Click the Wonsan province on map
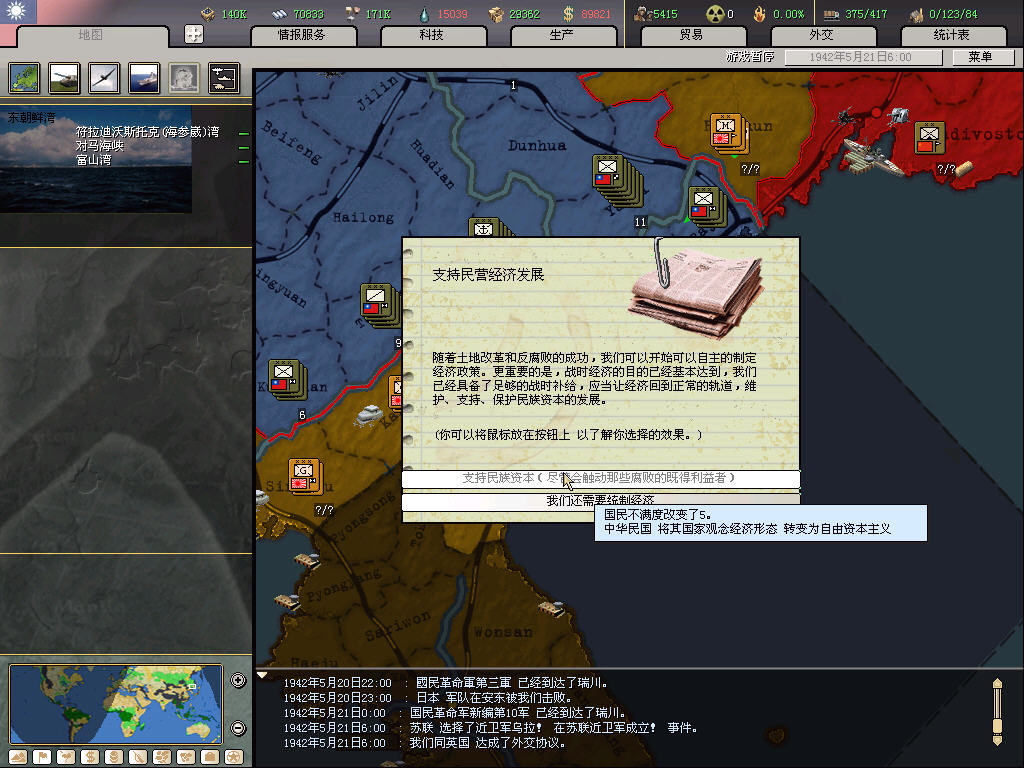1024x768 pixels. pos(502,632)
